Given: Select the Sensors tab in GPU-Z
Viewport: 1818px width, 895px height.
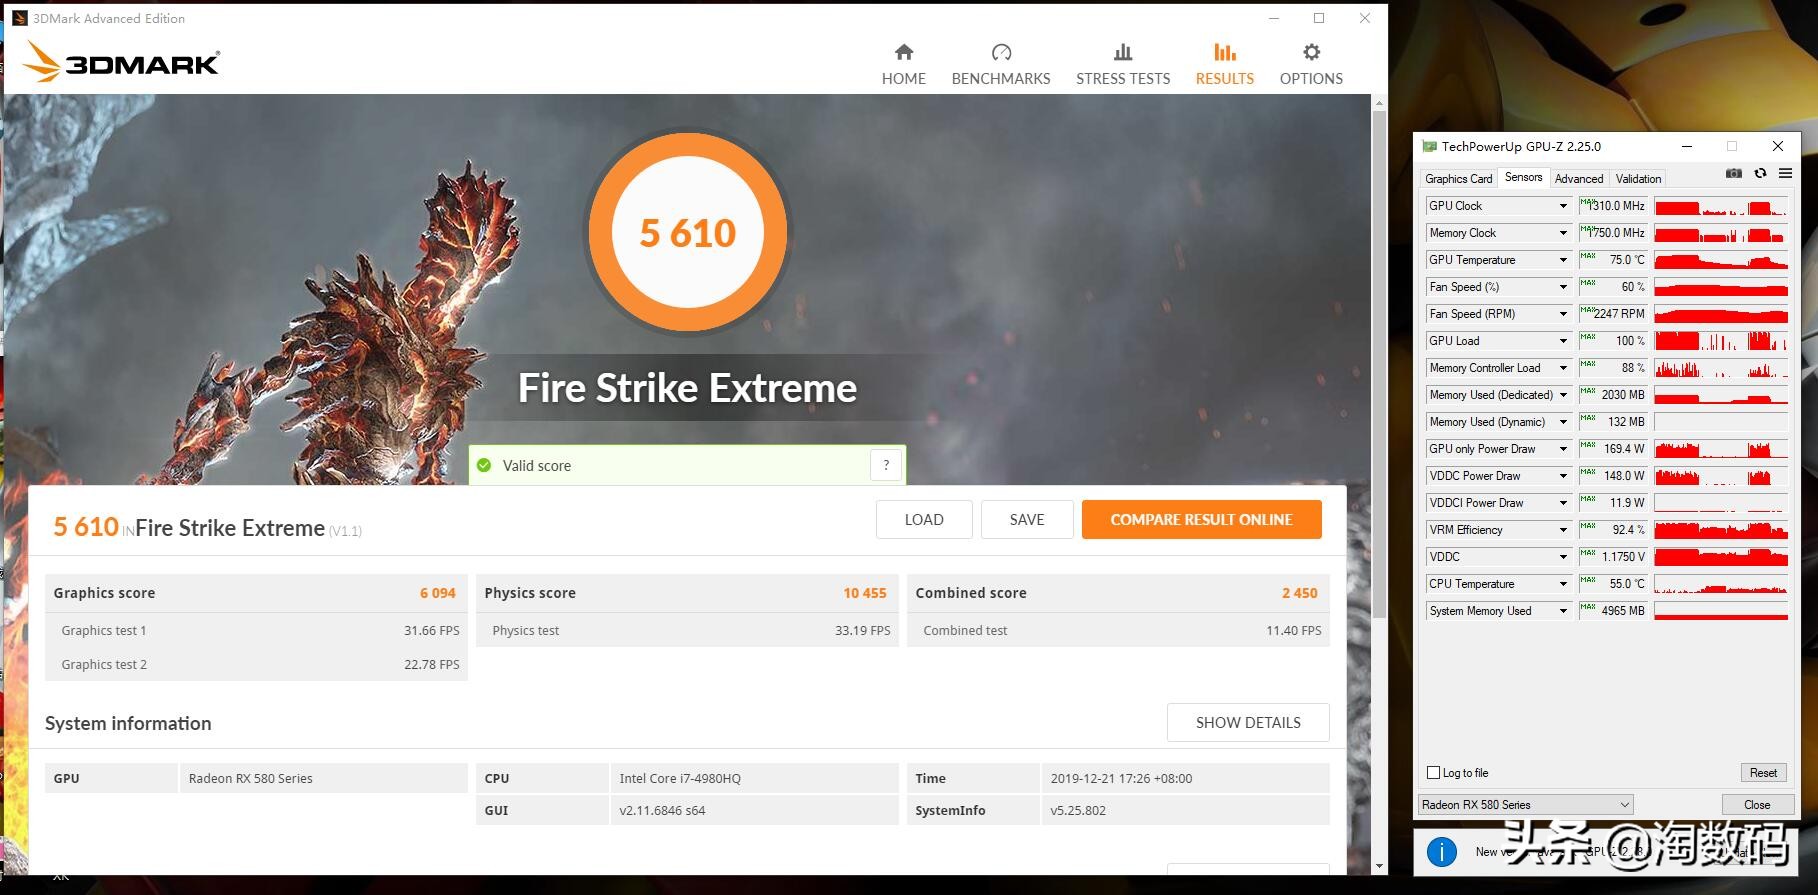Looking at the screenshot, I should tap(1523, 177).
